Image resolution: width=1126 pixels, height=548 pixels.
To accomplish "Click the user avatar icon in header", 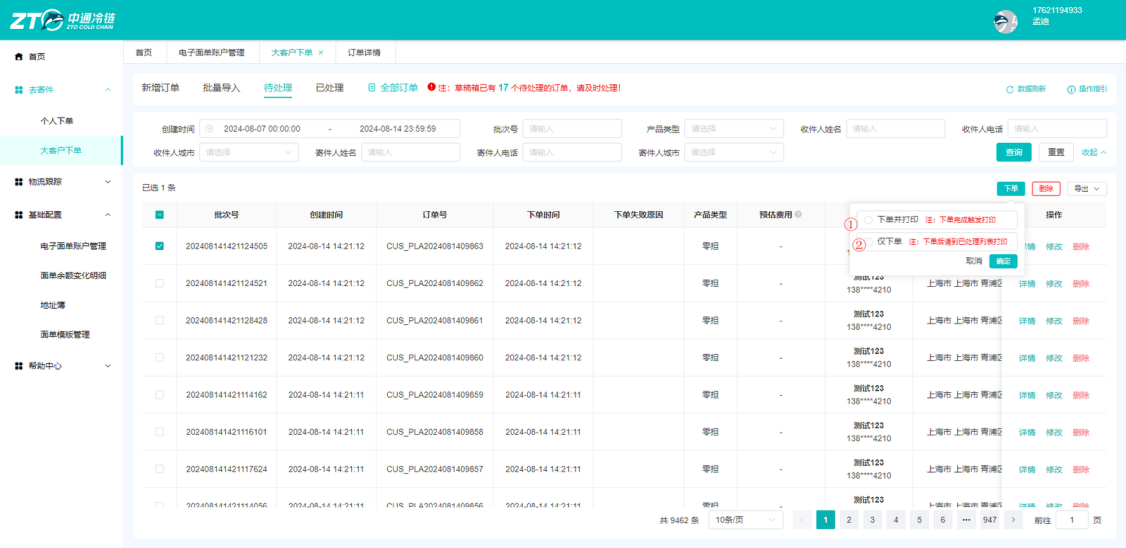I will coord(1005,22).
